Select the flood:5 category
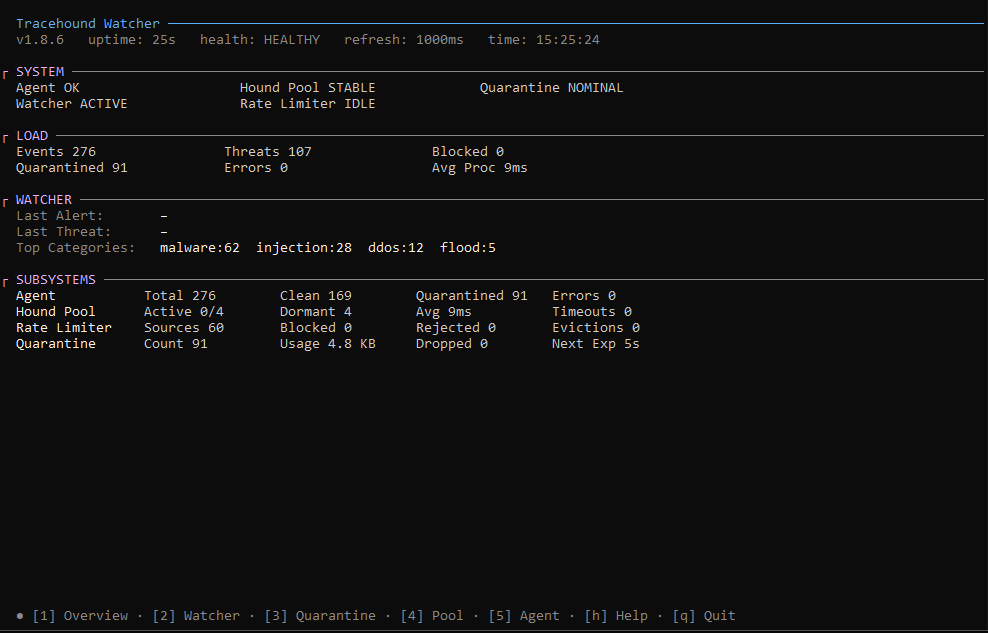988x633 pixels. 468,248
